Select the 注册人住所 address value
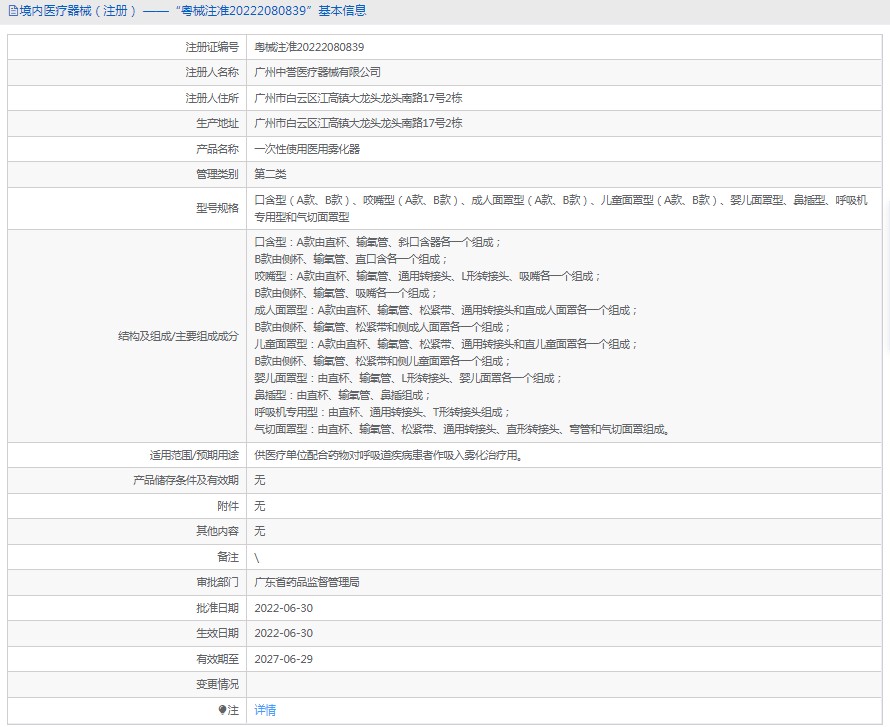The height and width of the screenshot is (727, 890). pyautogui.click(x=358, y=98)
